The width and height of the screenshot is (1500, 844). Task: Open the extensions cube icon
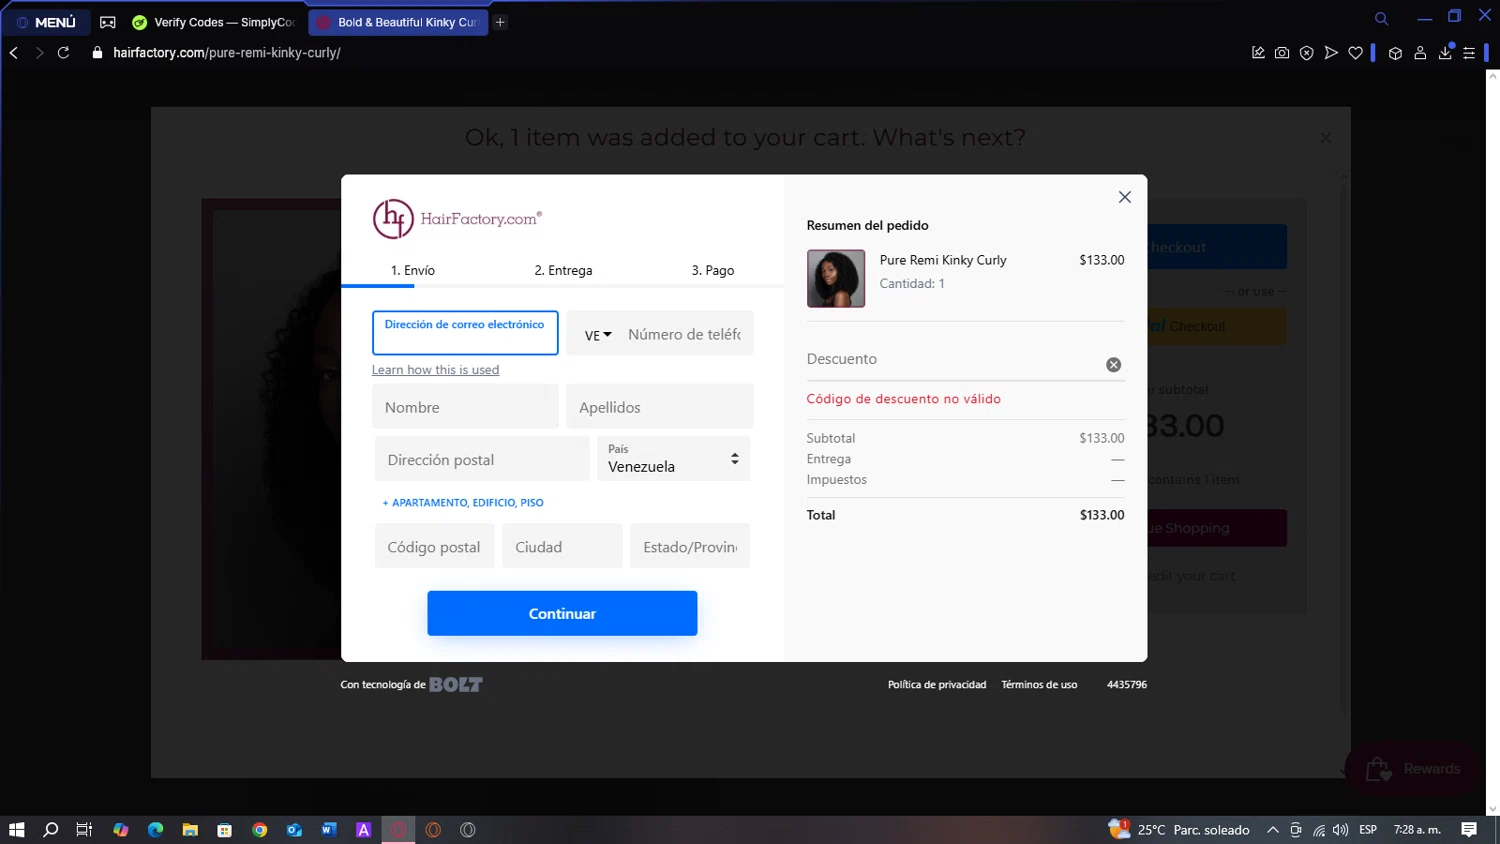pyautogui.click(x=1395, y=53)
